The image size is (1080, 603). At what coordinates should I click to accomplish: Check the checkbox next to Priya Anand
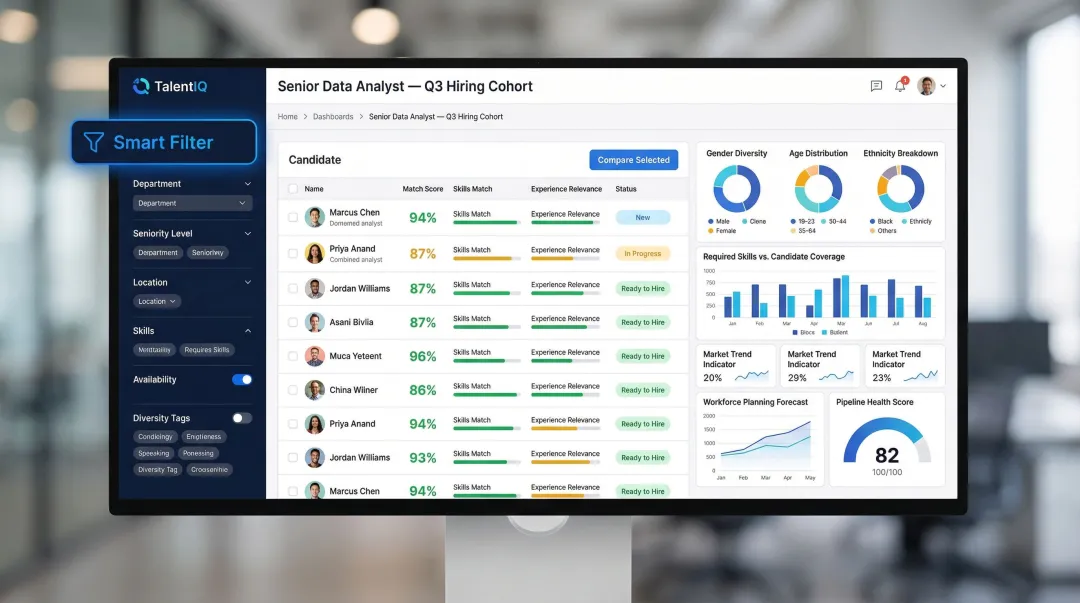[x=294, y=253]
